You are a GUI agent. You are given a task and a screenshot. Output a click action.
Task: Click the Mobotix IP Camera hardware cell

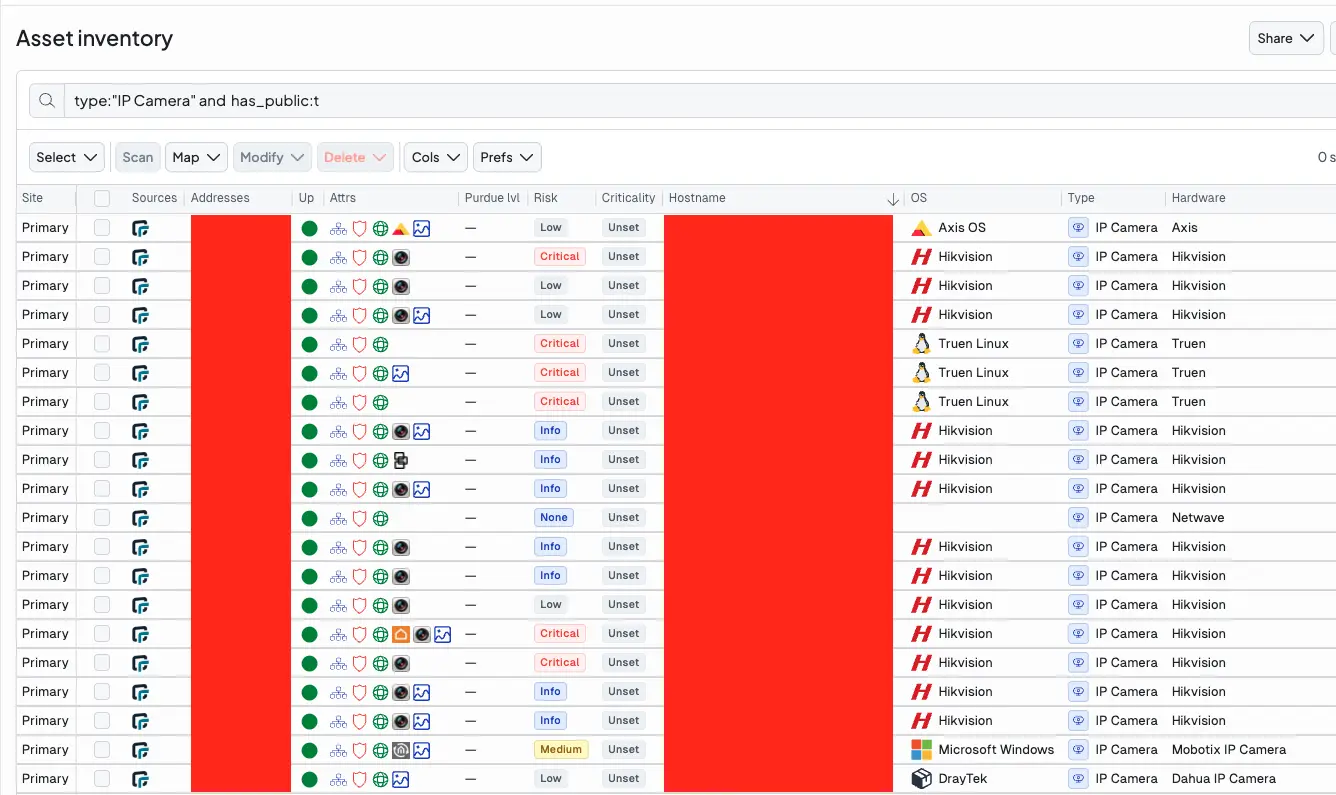pyautogui.click(x=1229, y=750)
